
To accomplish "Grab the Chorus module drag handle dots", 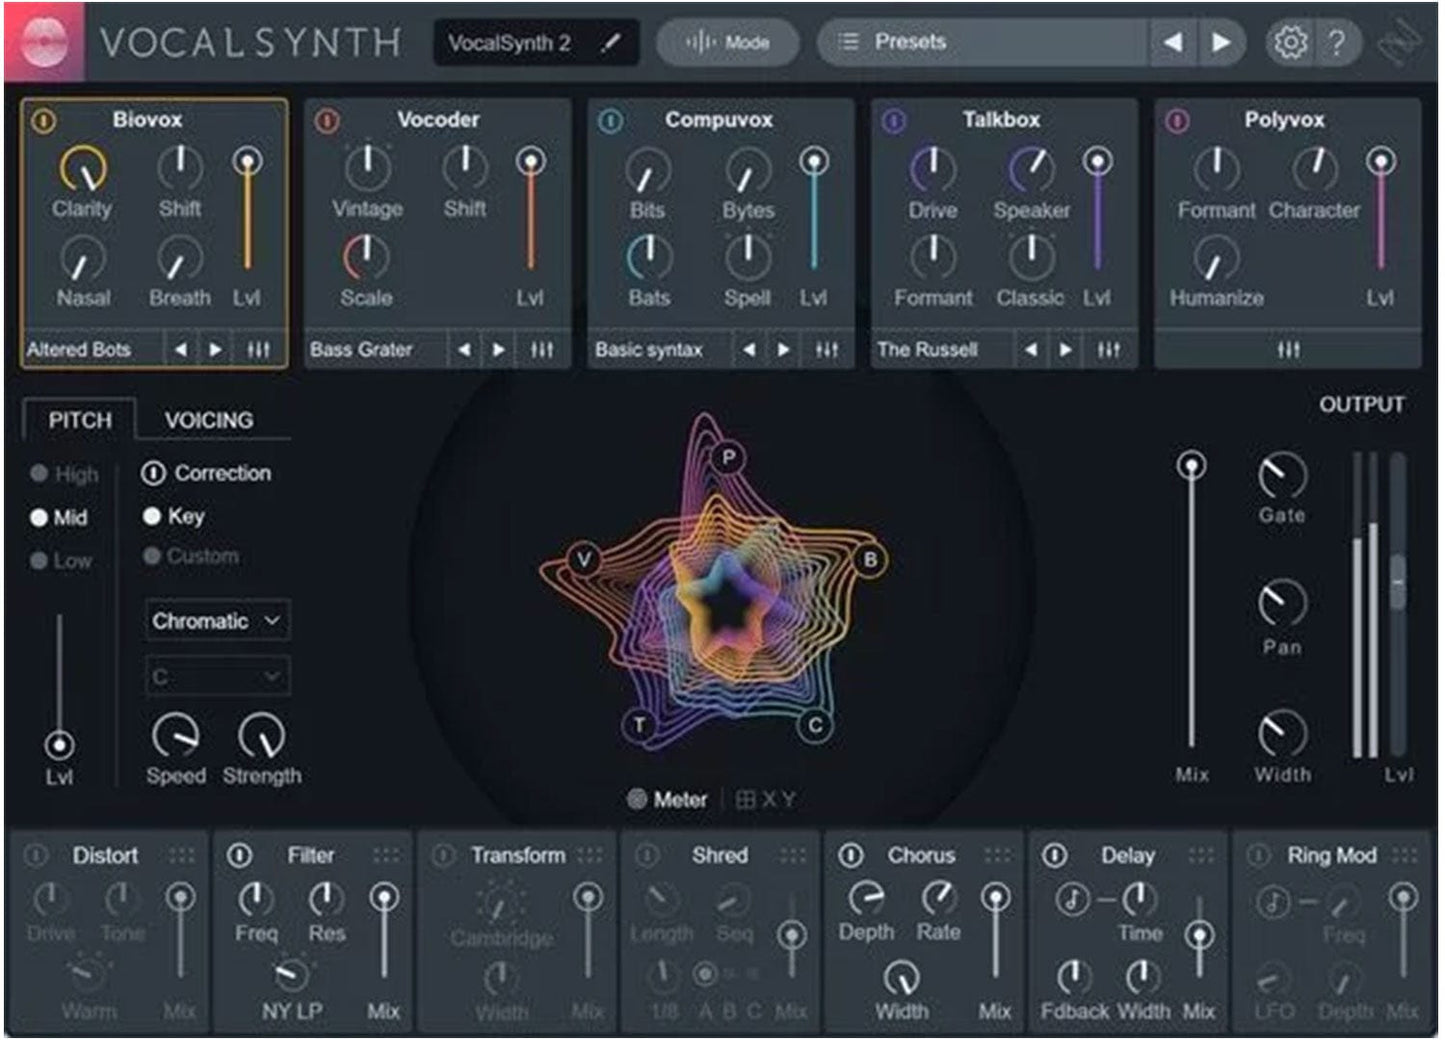I will point(996,855).
